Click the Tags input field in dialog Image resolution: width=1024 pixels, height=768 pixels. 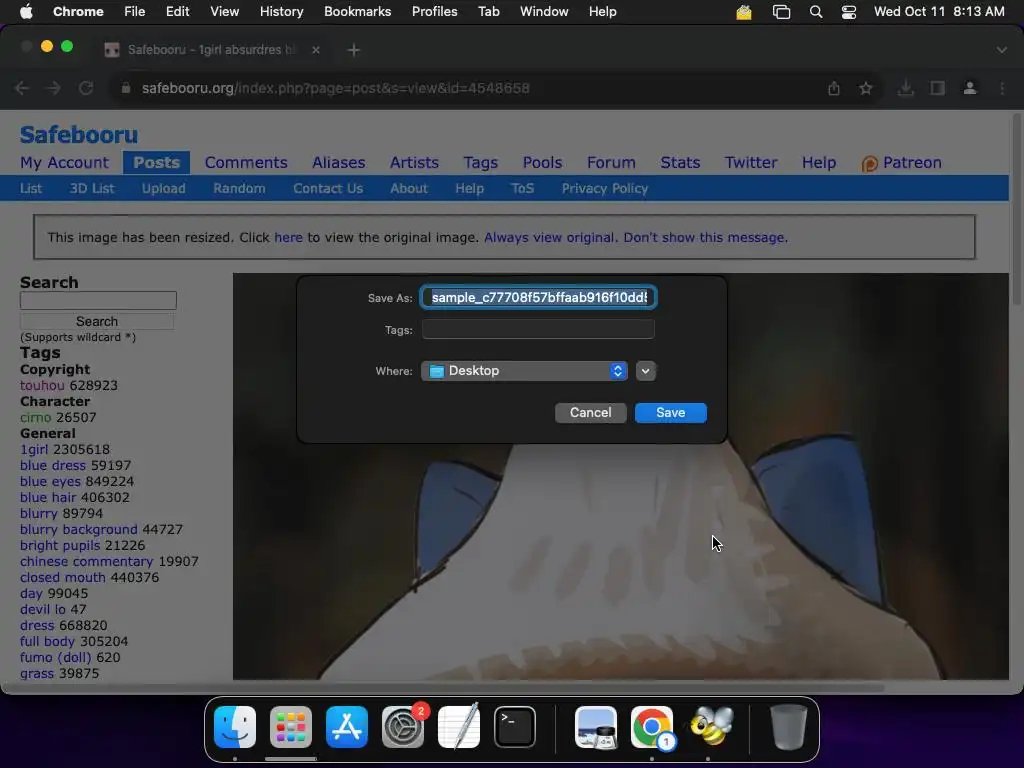point(538,330)
